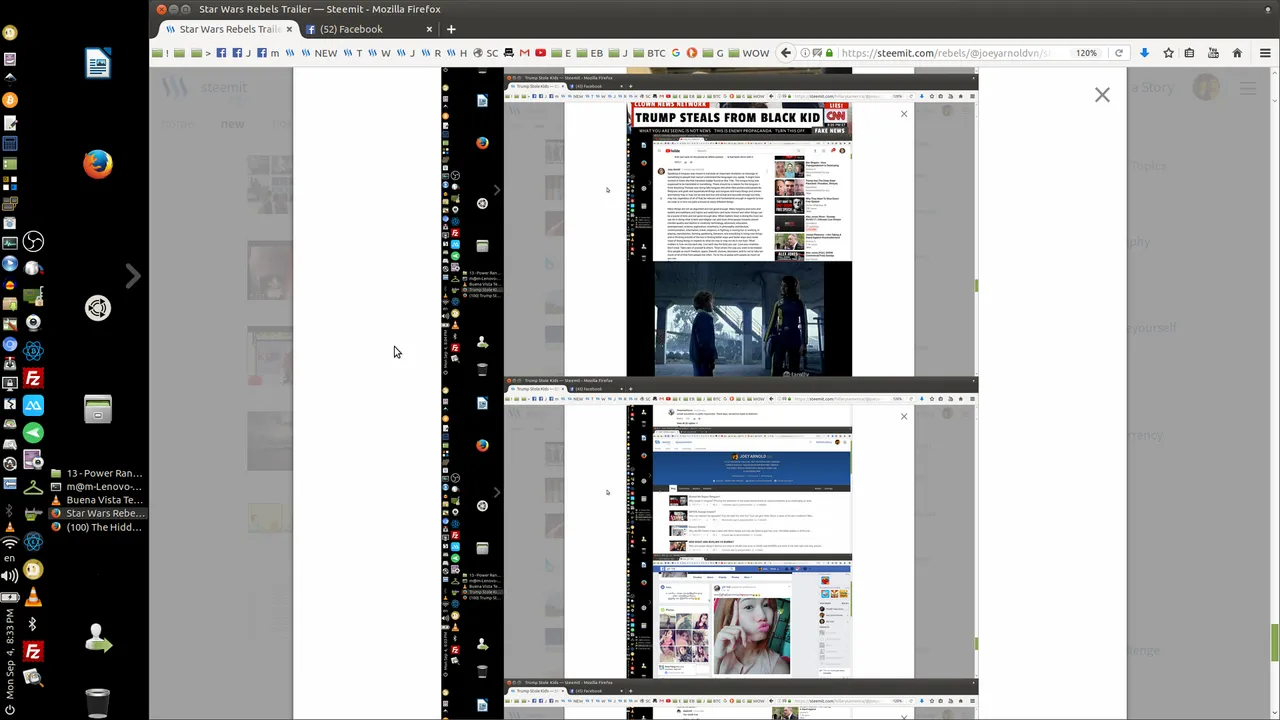Click the Trump Steals From Black Kid screenshot
Image resolution: width=1280 pixels, height=720 pixels.
click(740, 225)
